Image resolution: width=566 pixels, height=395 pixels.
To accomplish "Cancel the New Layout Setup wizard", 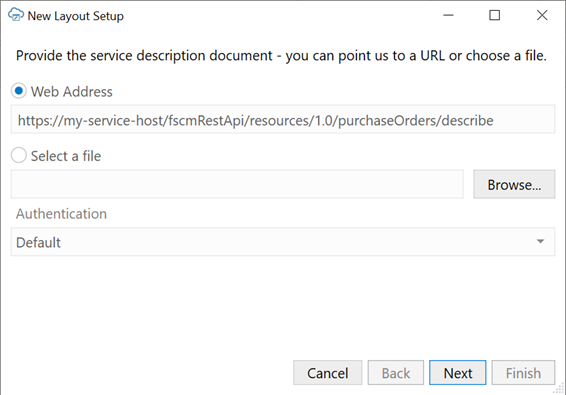I will pyautogui.click(x=327, y=373).
